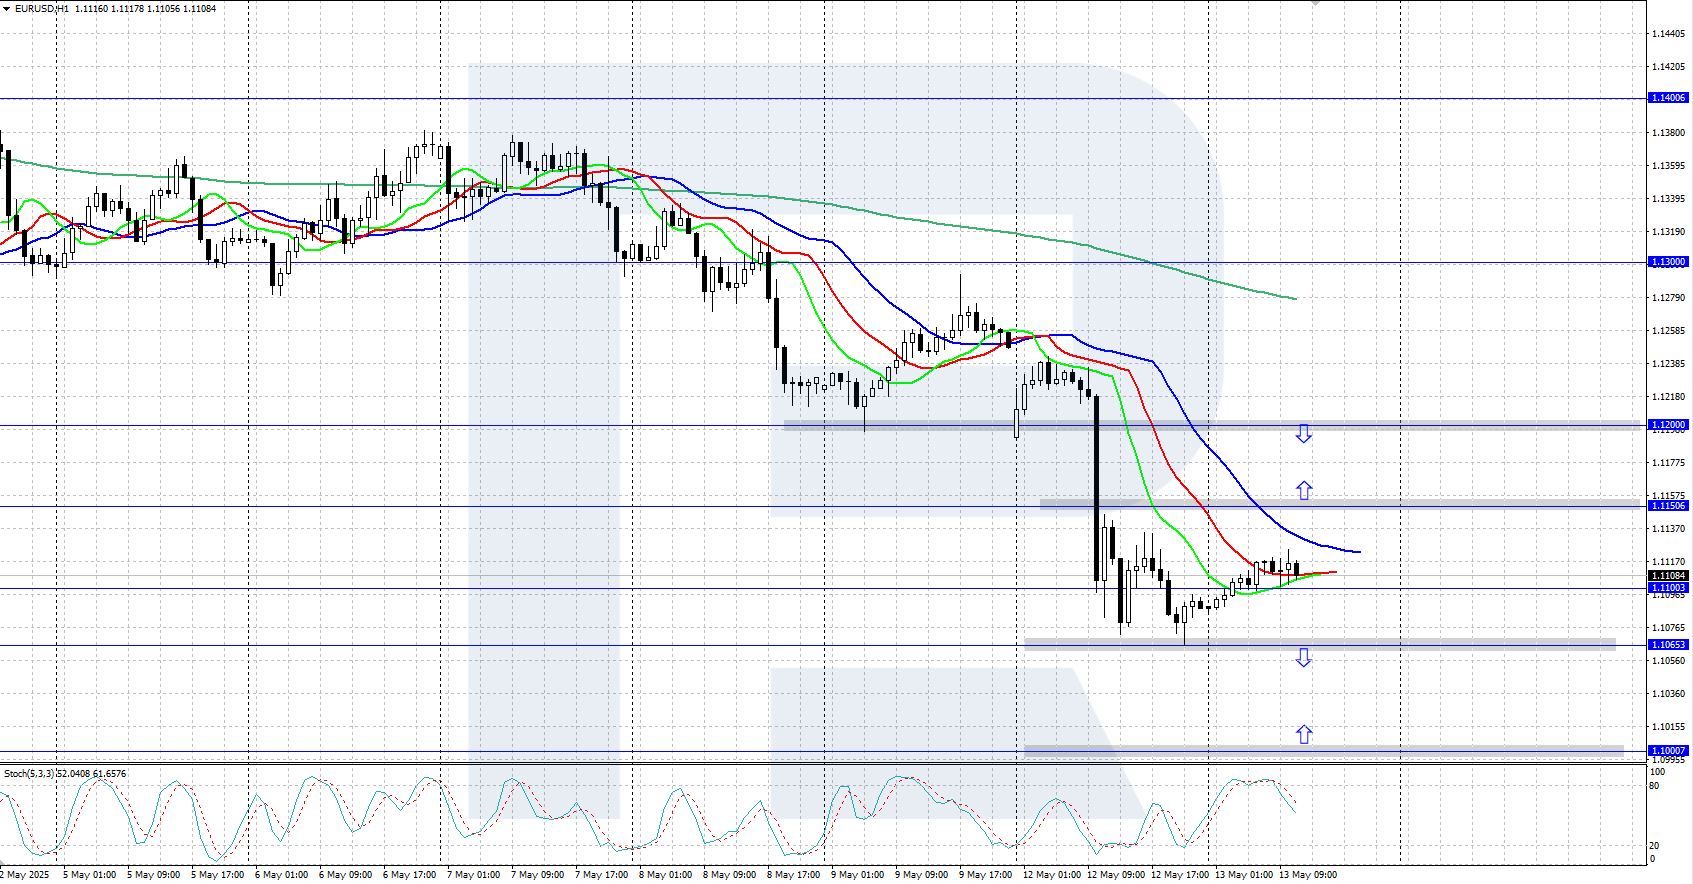
Task: Click the 13 May 09:00 time label
Action: (1307, 875)
